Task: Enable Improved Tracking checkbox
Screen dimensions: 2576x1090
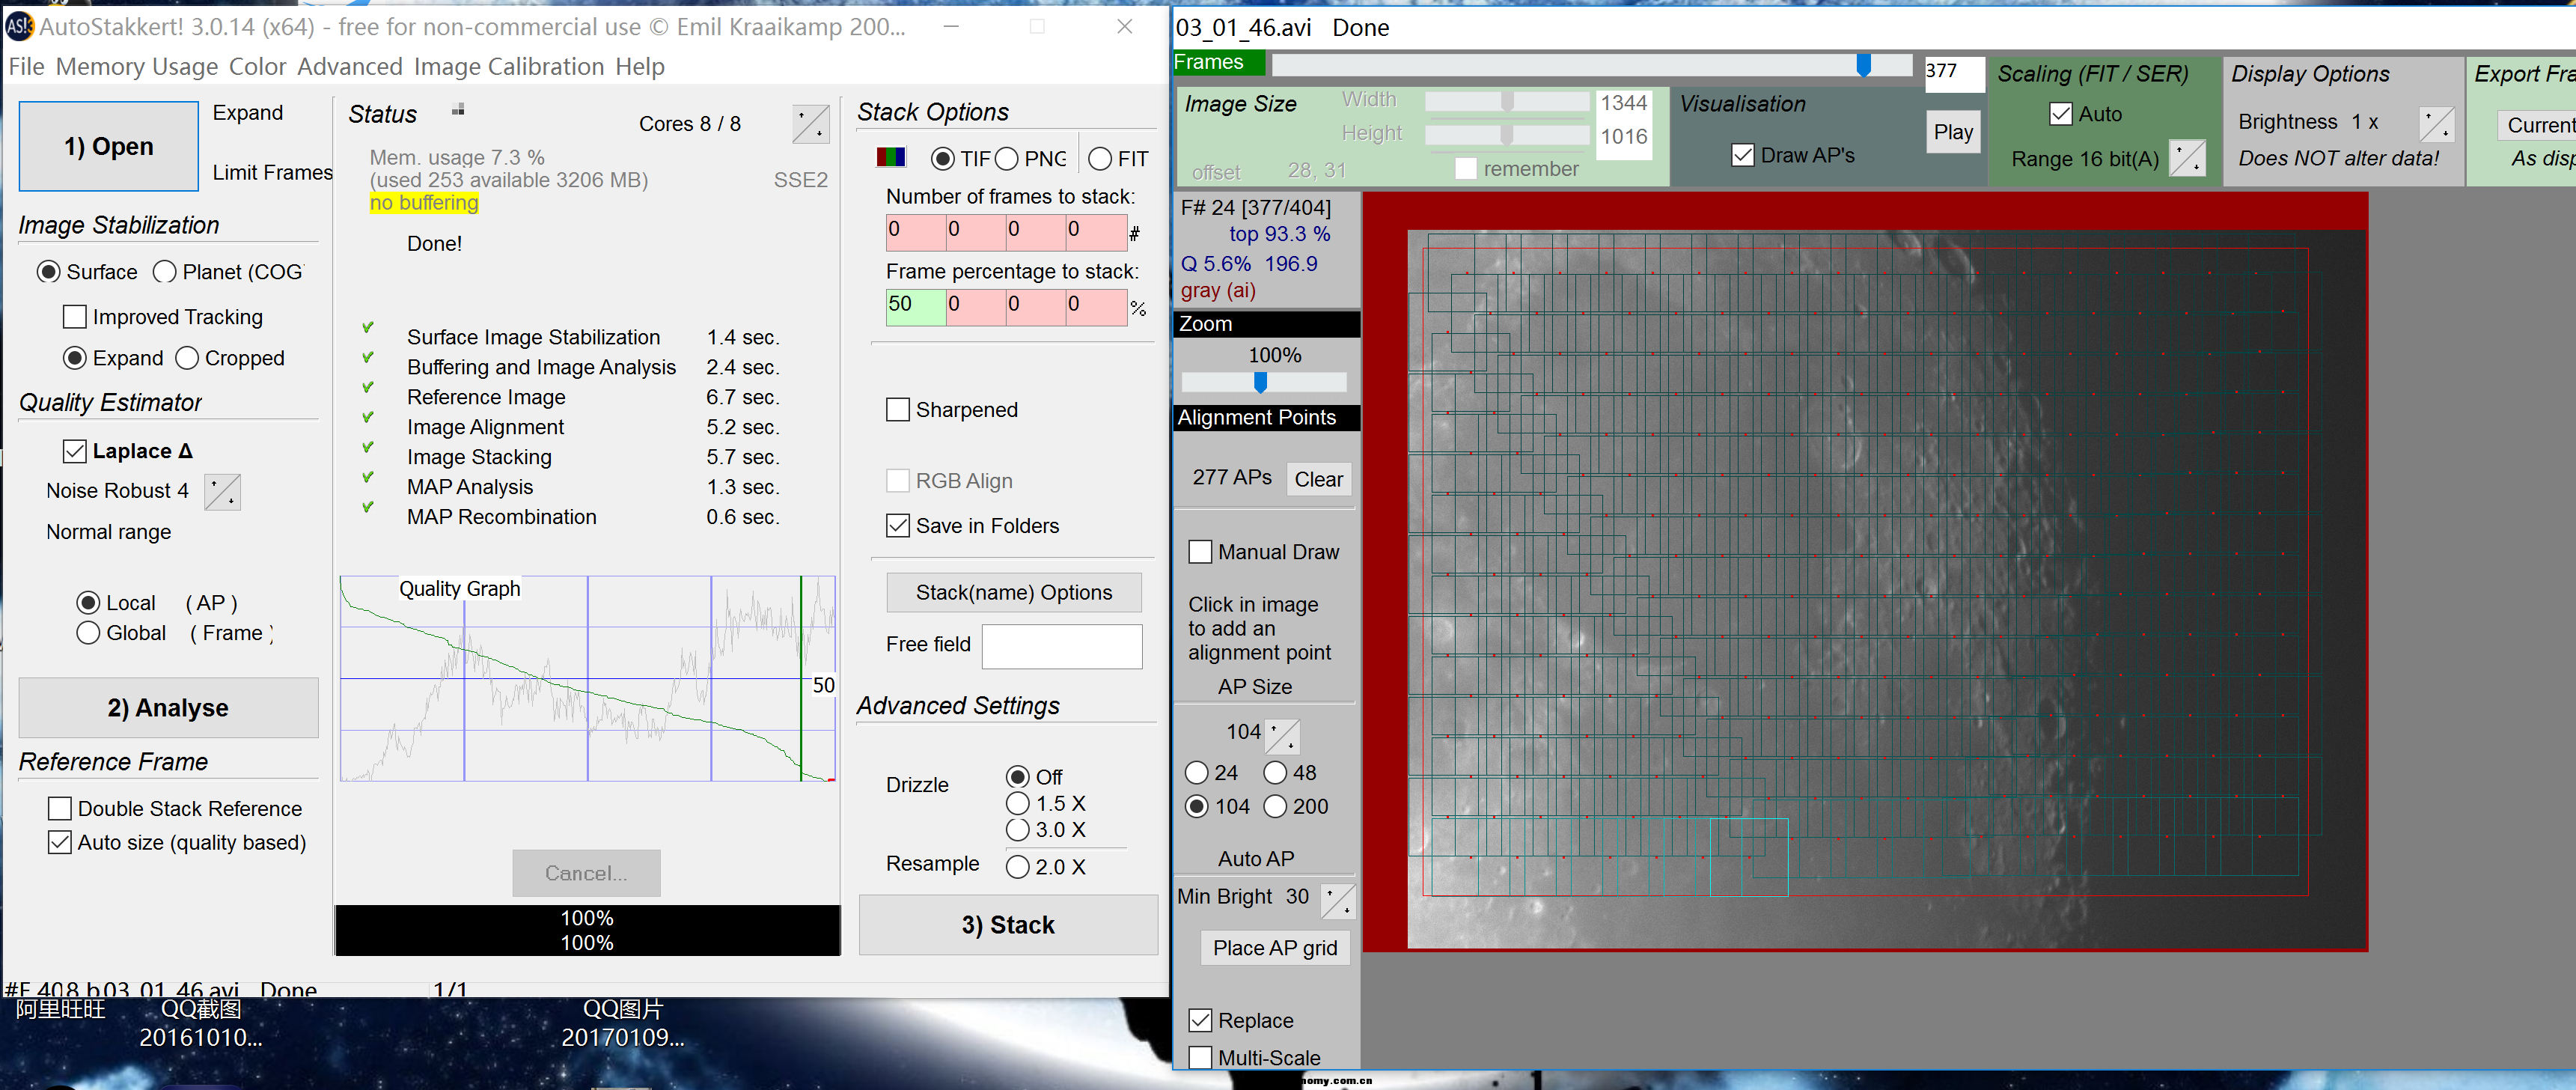Action: 74,317
